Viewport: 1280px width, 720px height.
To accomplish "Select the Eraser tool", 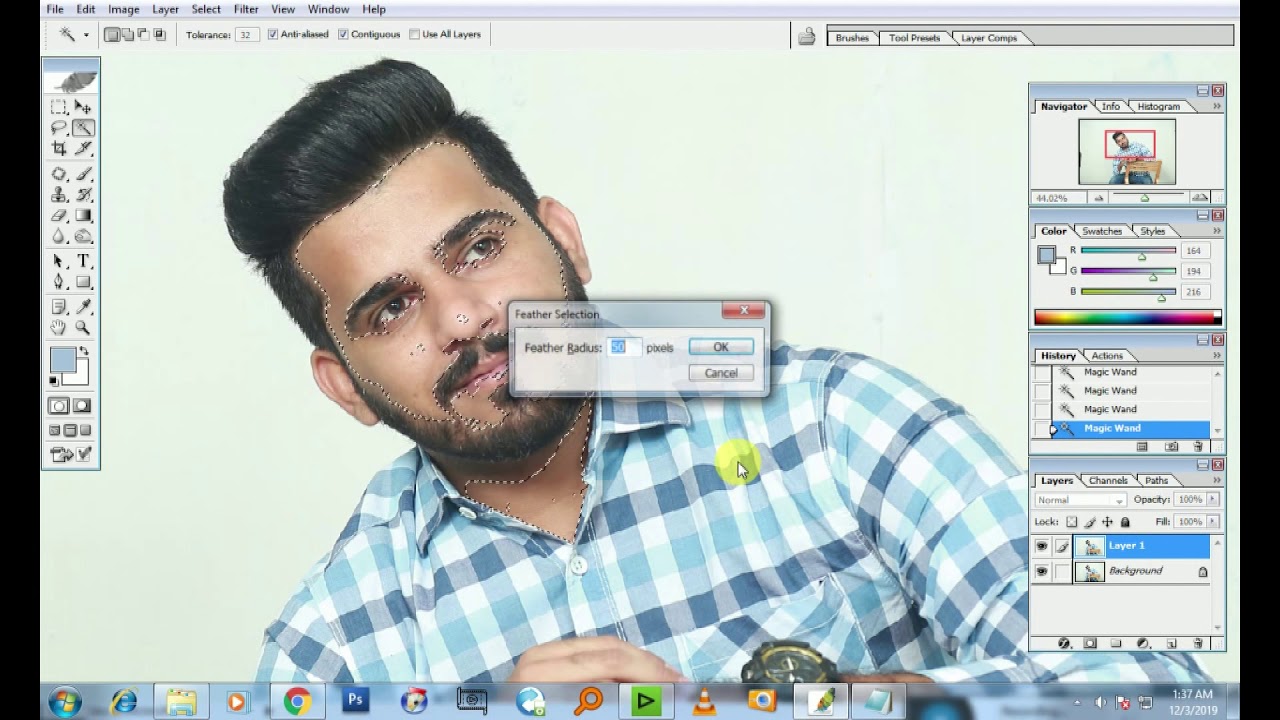I will pos(59,215).
